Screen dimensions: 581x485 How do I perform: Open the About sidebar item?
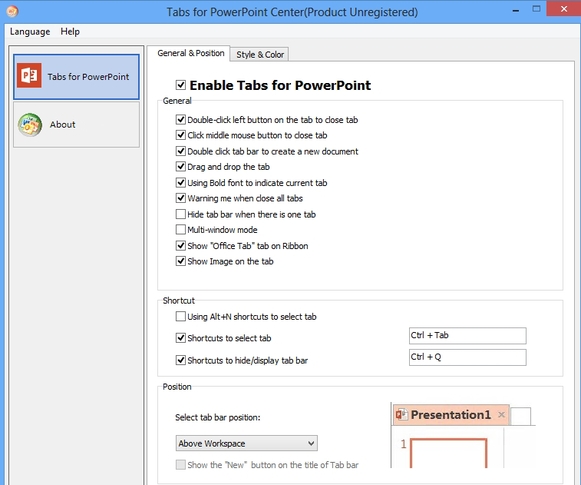coord(76,125)
